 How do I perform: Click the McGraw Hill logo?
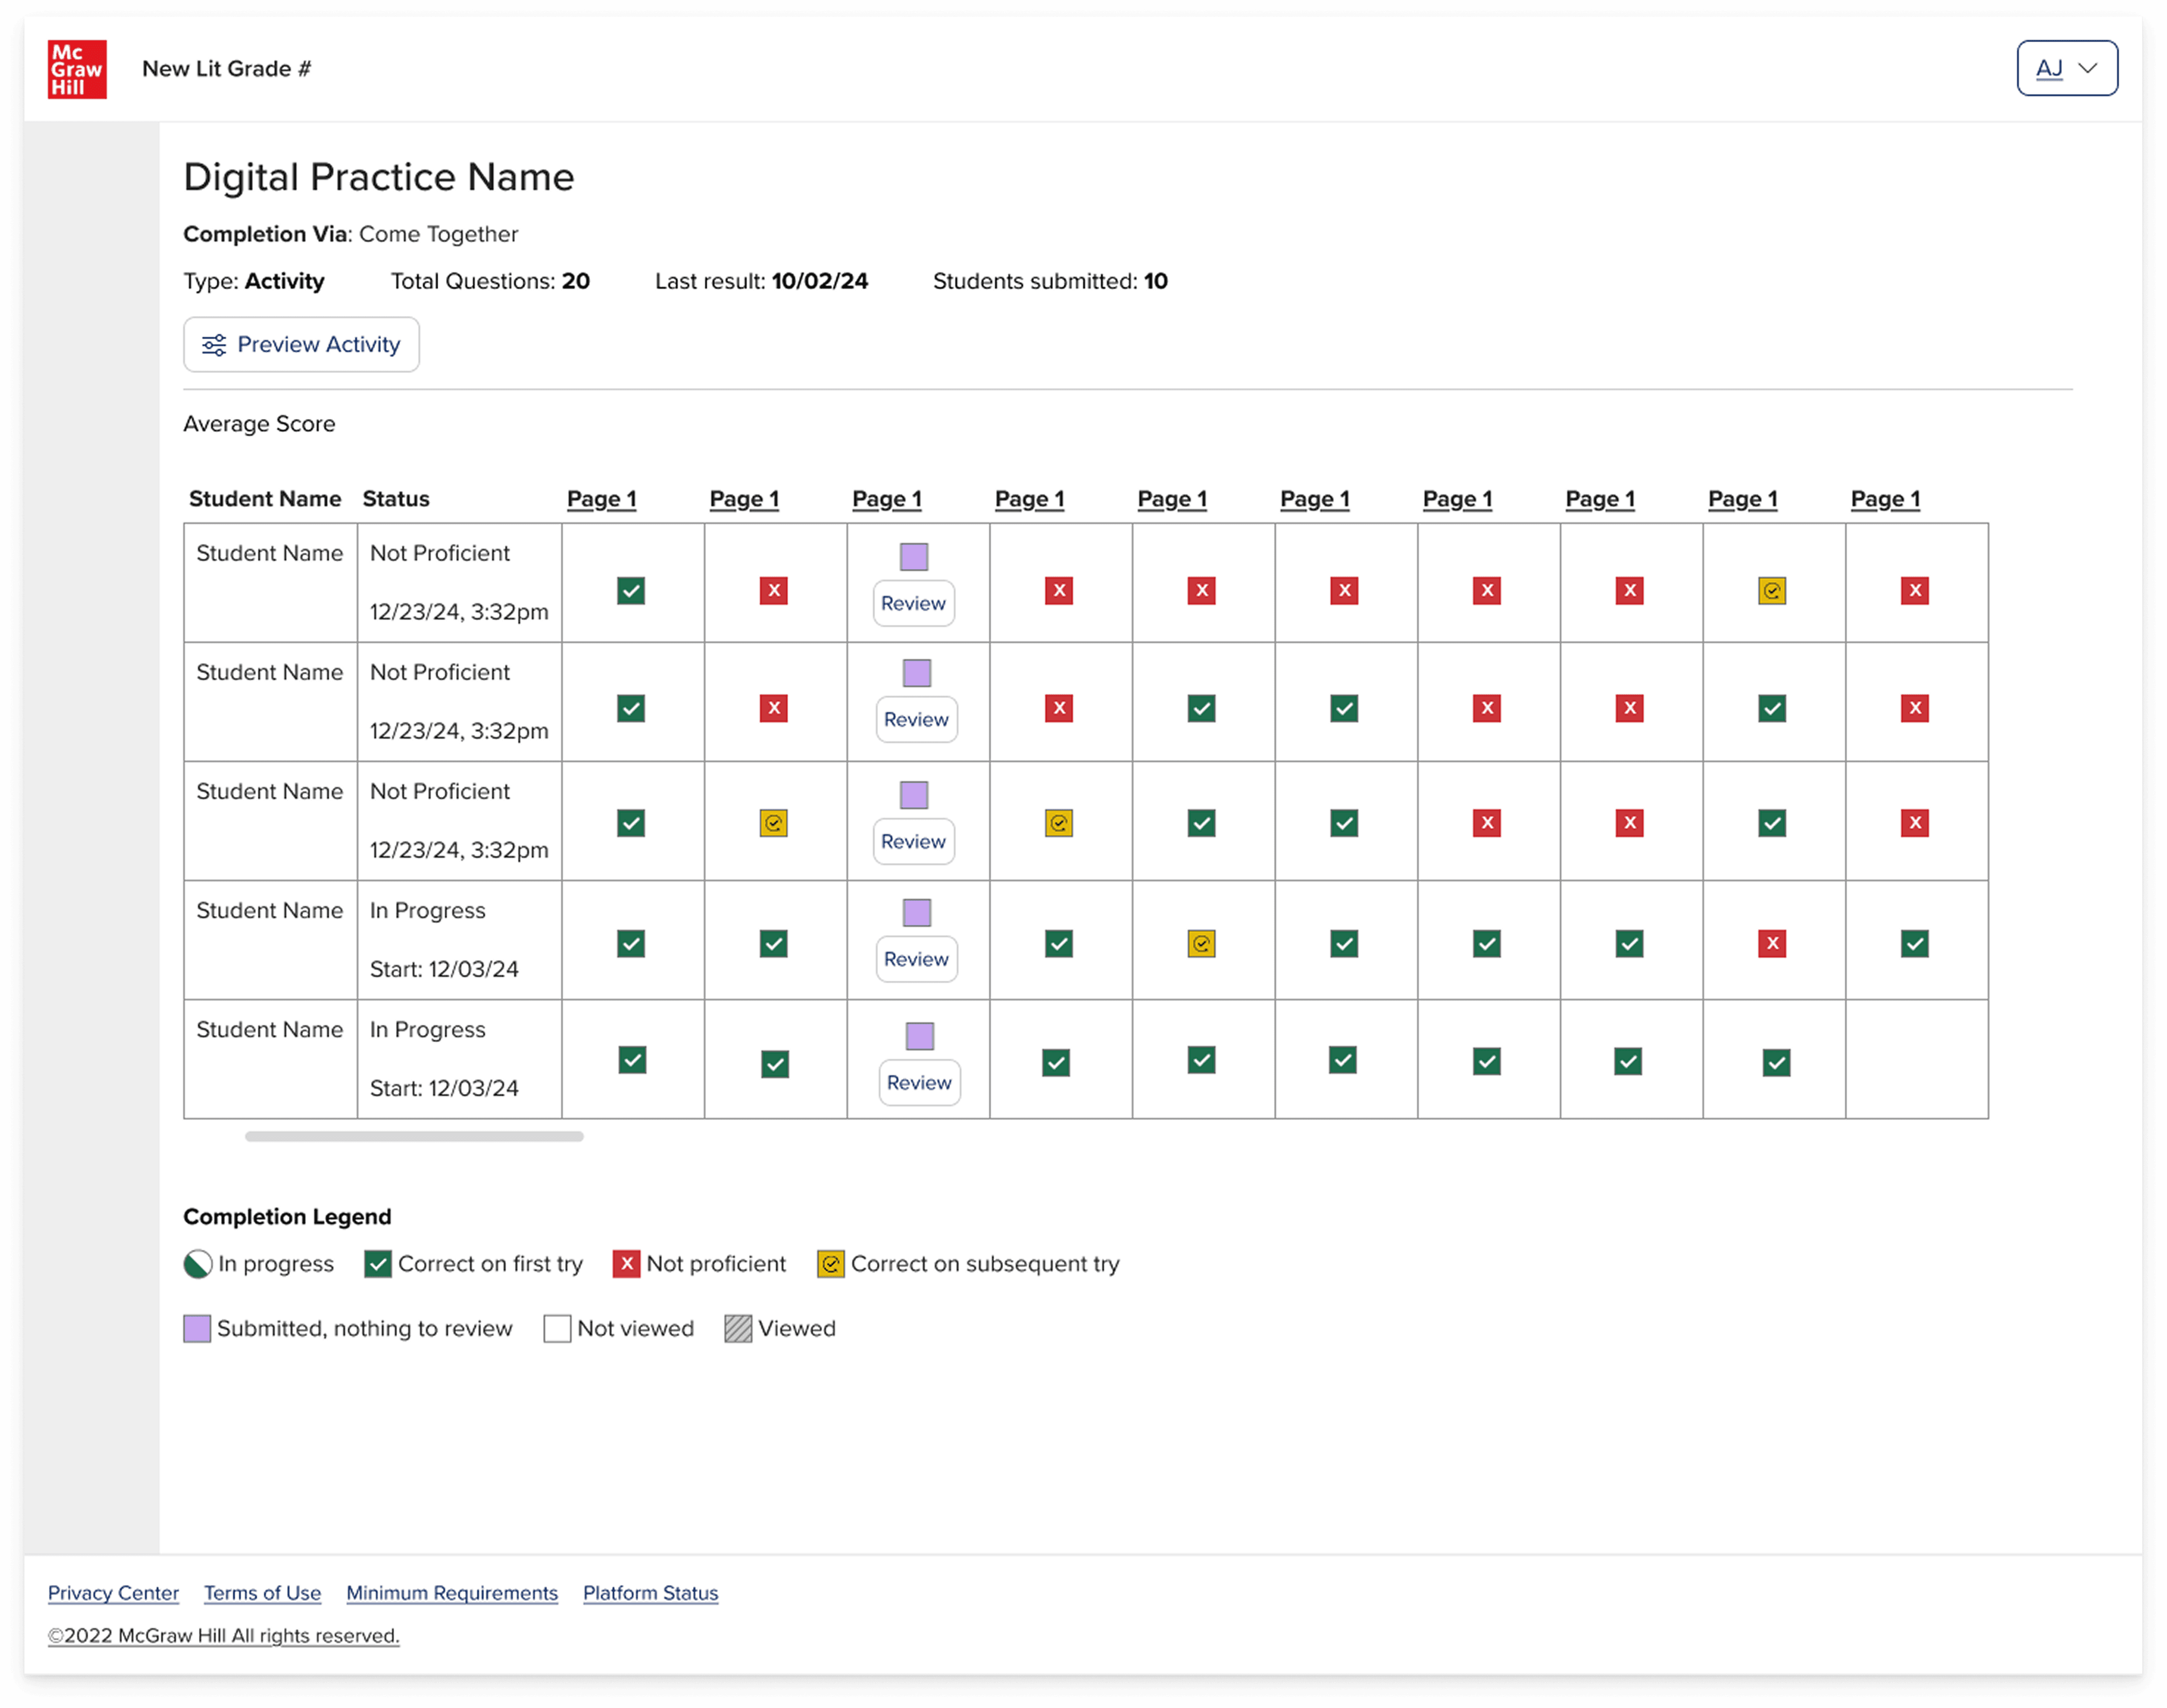(x=77, y=69)
